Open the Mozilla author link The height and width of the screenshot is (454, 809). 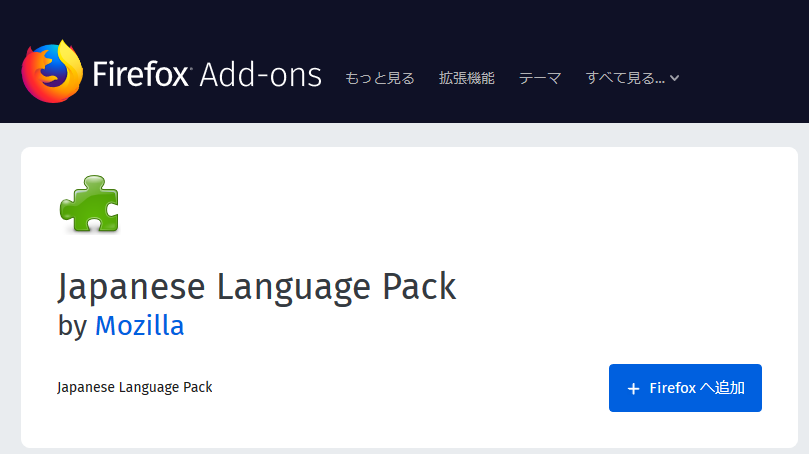(x=139, y=326)
